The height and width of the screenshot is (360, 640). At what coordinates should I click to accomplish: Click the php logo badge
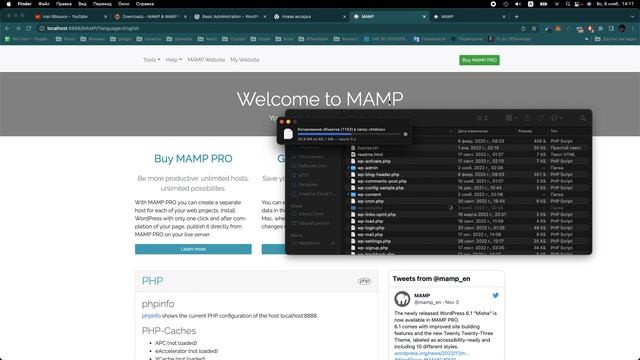click(364, 281)
